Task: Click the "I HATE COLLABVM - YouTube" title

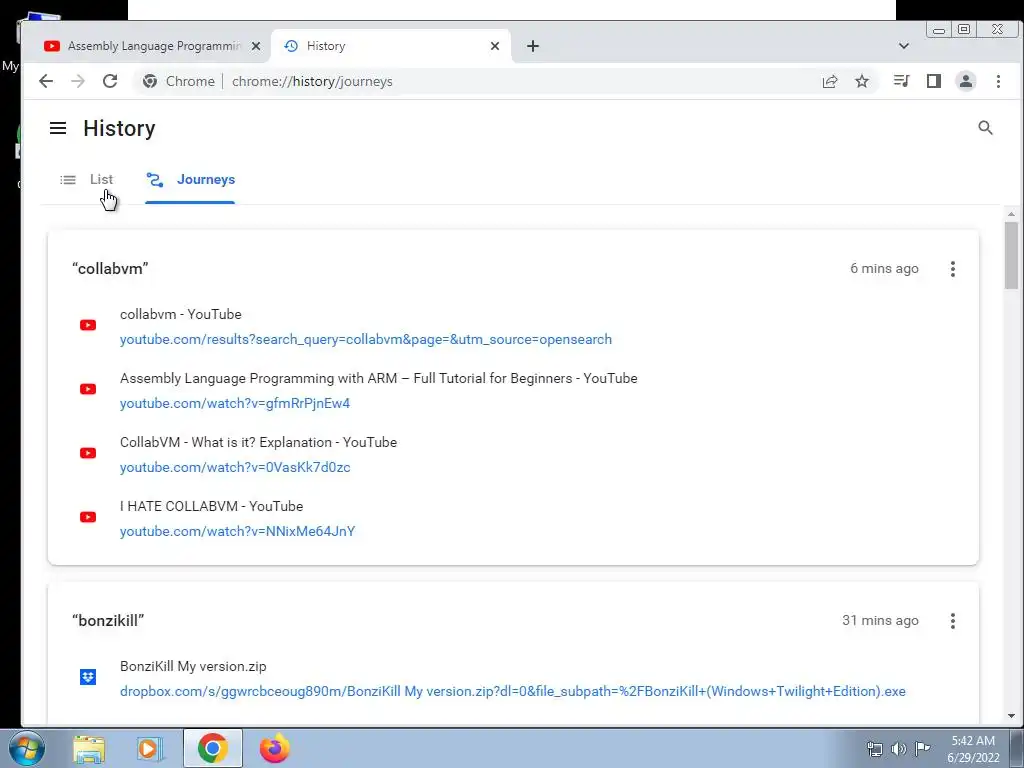Action: (x=212, y=506)
